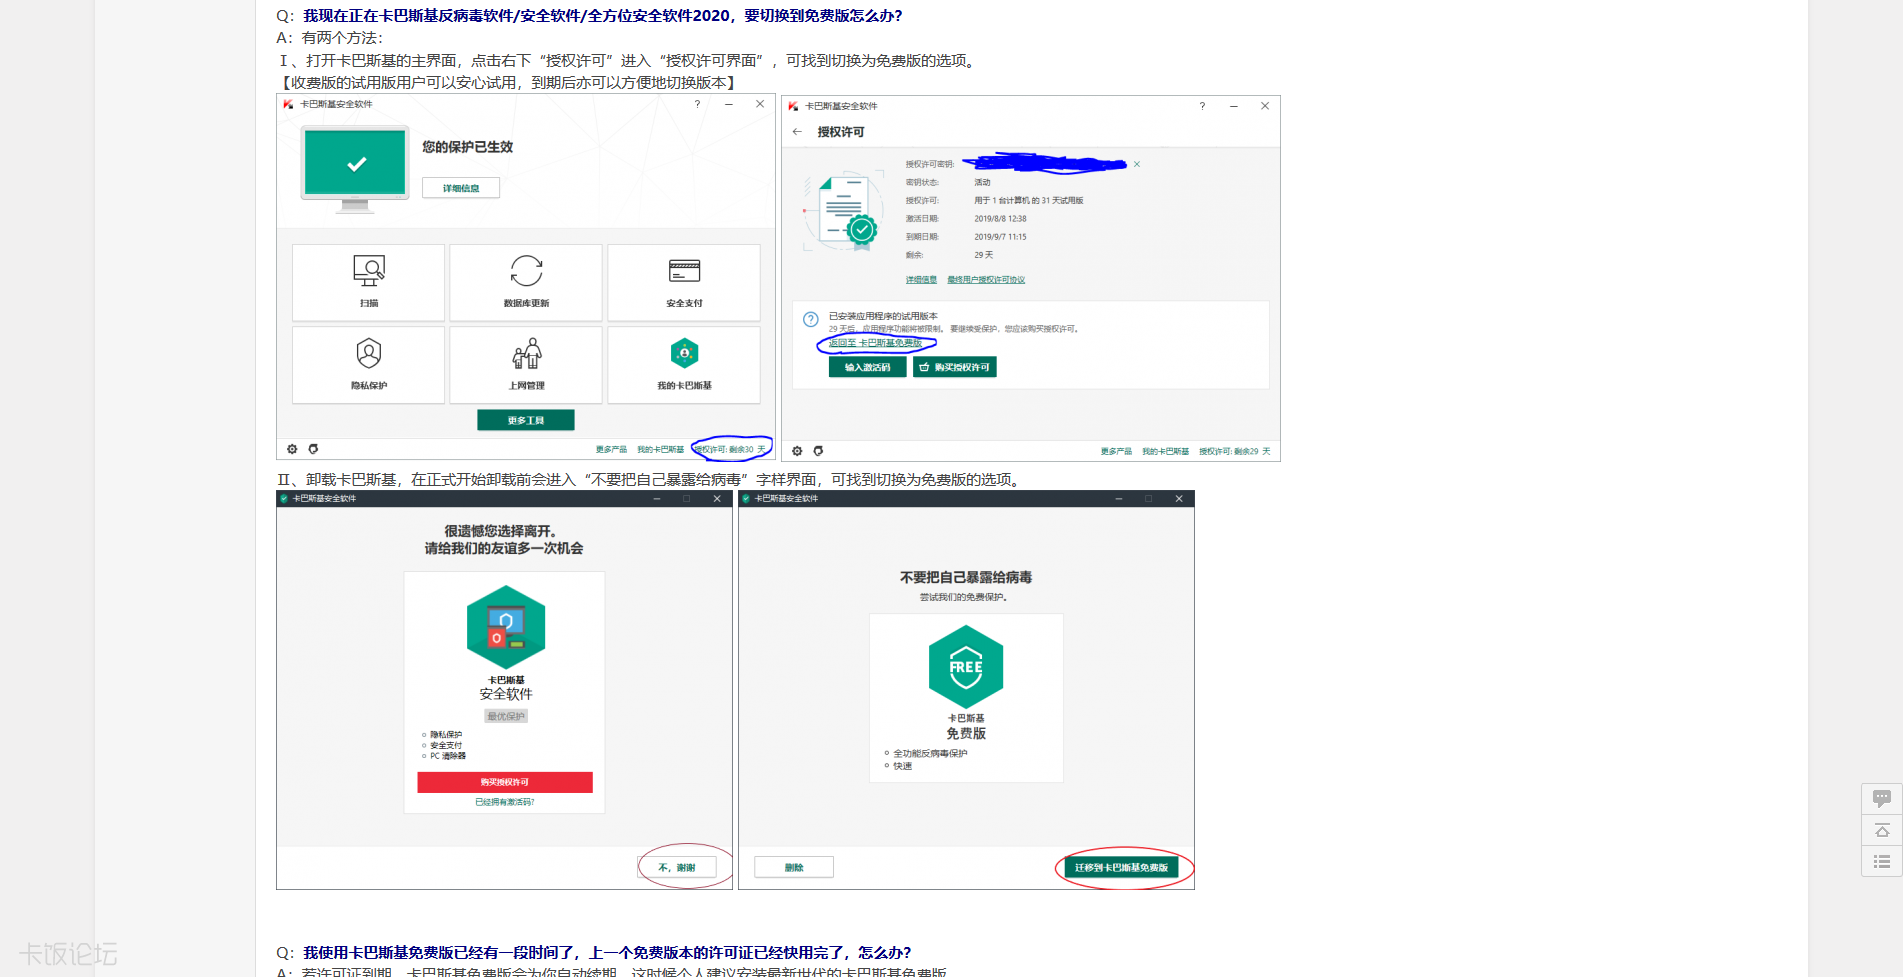Click the support headset icon in 授权许可 window
The height and width of the screenshot is (977, 1903).
tap(818, 451)
